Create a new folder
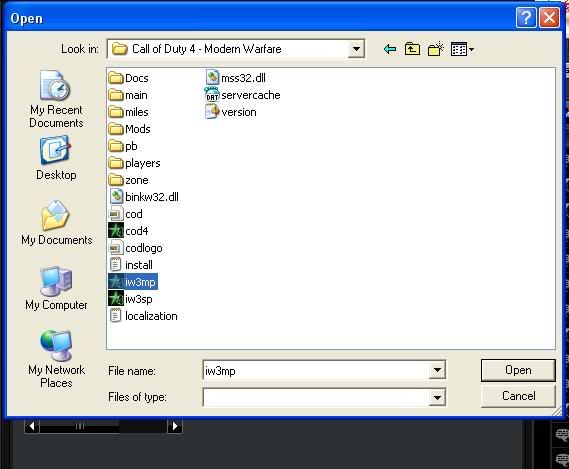This screenshot has height=469, width=569. 436,49
